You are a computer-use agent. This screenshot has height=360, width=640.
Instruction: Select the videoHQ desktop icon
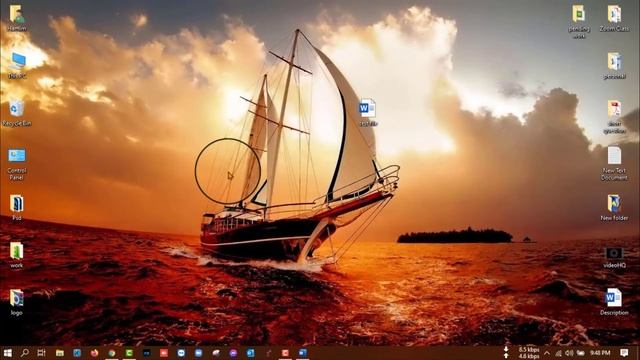click(614, 257)
